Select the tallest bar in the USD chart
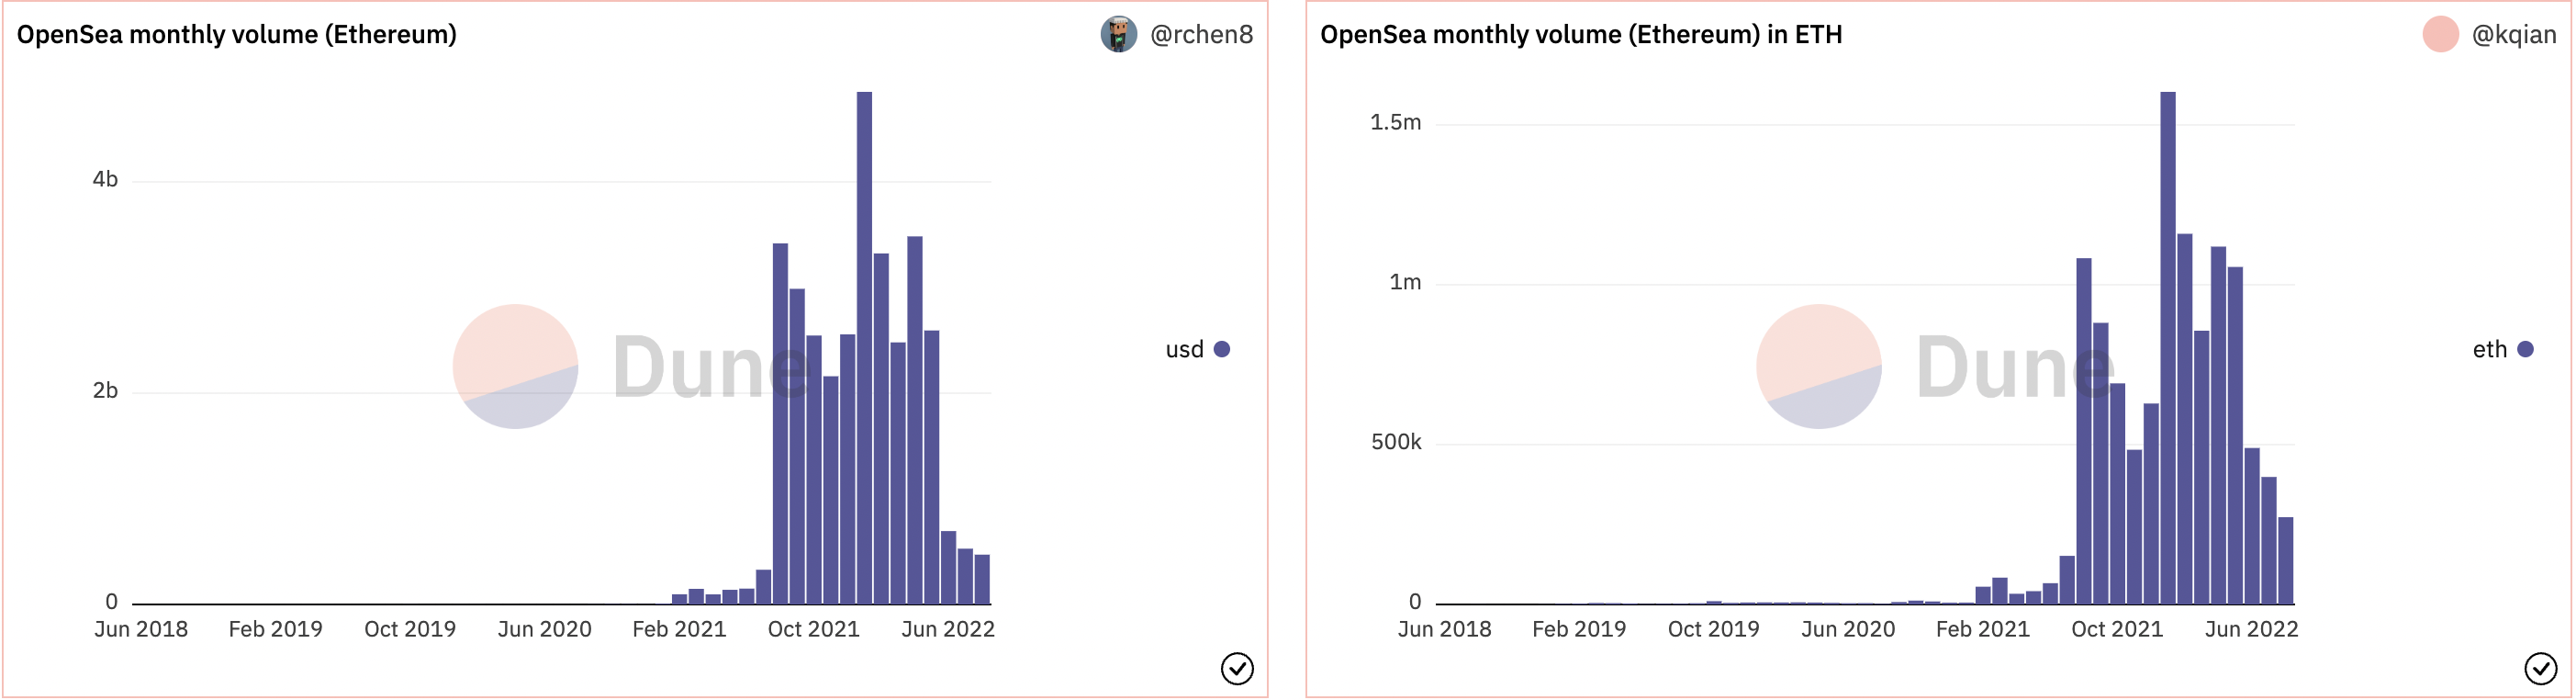2576x700 pixels. click(865, 348)
